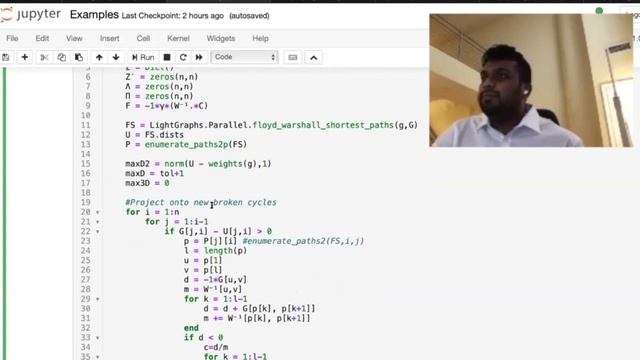Save the notebook with the floppy icon
This screenshot has width=640, height=360.
5,58
